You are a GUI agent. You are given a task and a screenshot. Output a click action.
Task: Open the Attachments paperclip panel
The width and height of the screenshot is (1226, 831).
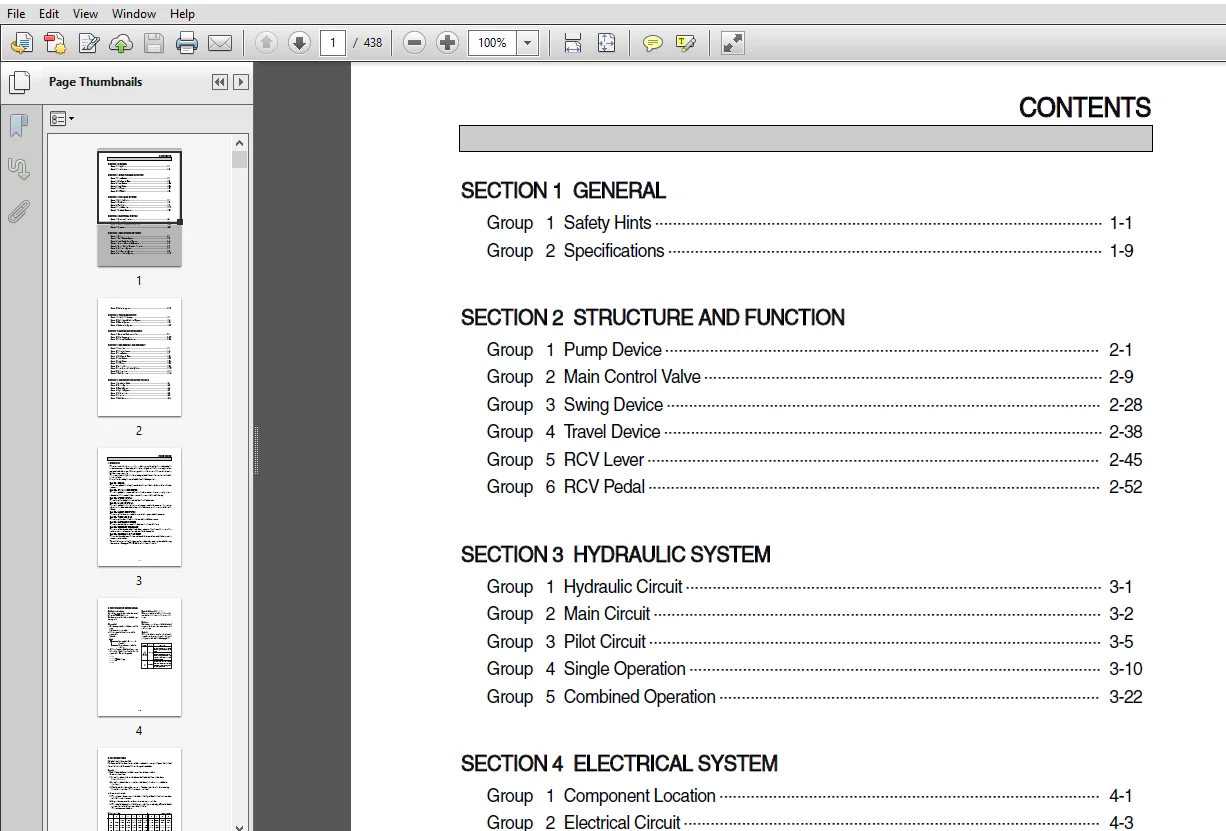(x=19, y=211)
